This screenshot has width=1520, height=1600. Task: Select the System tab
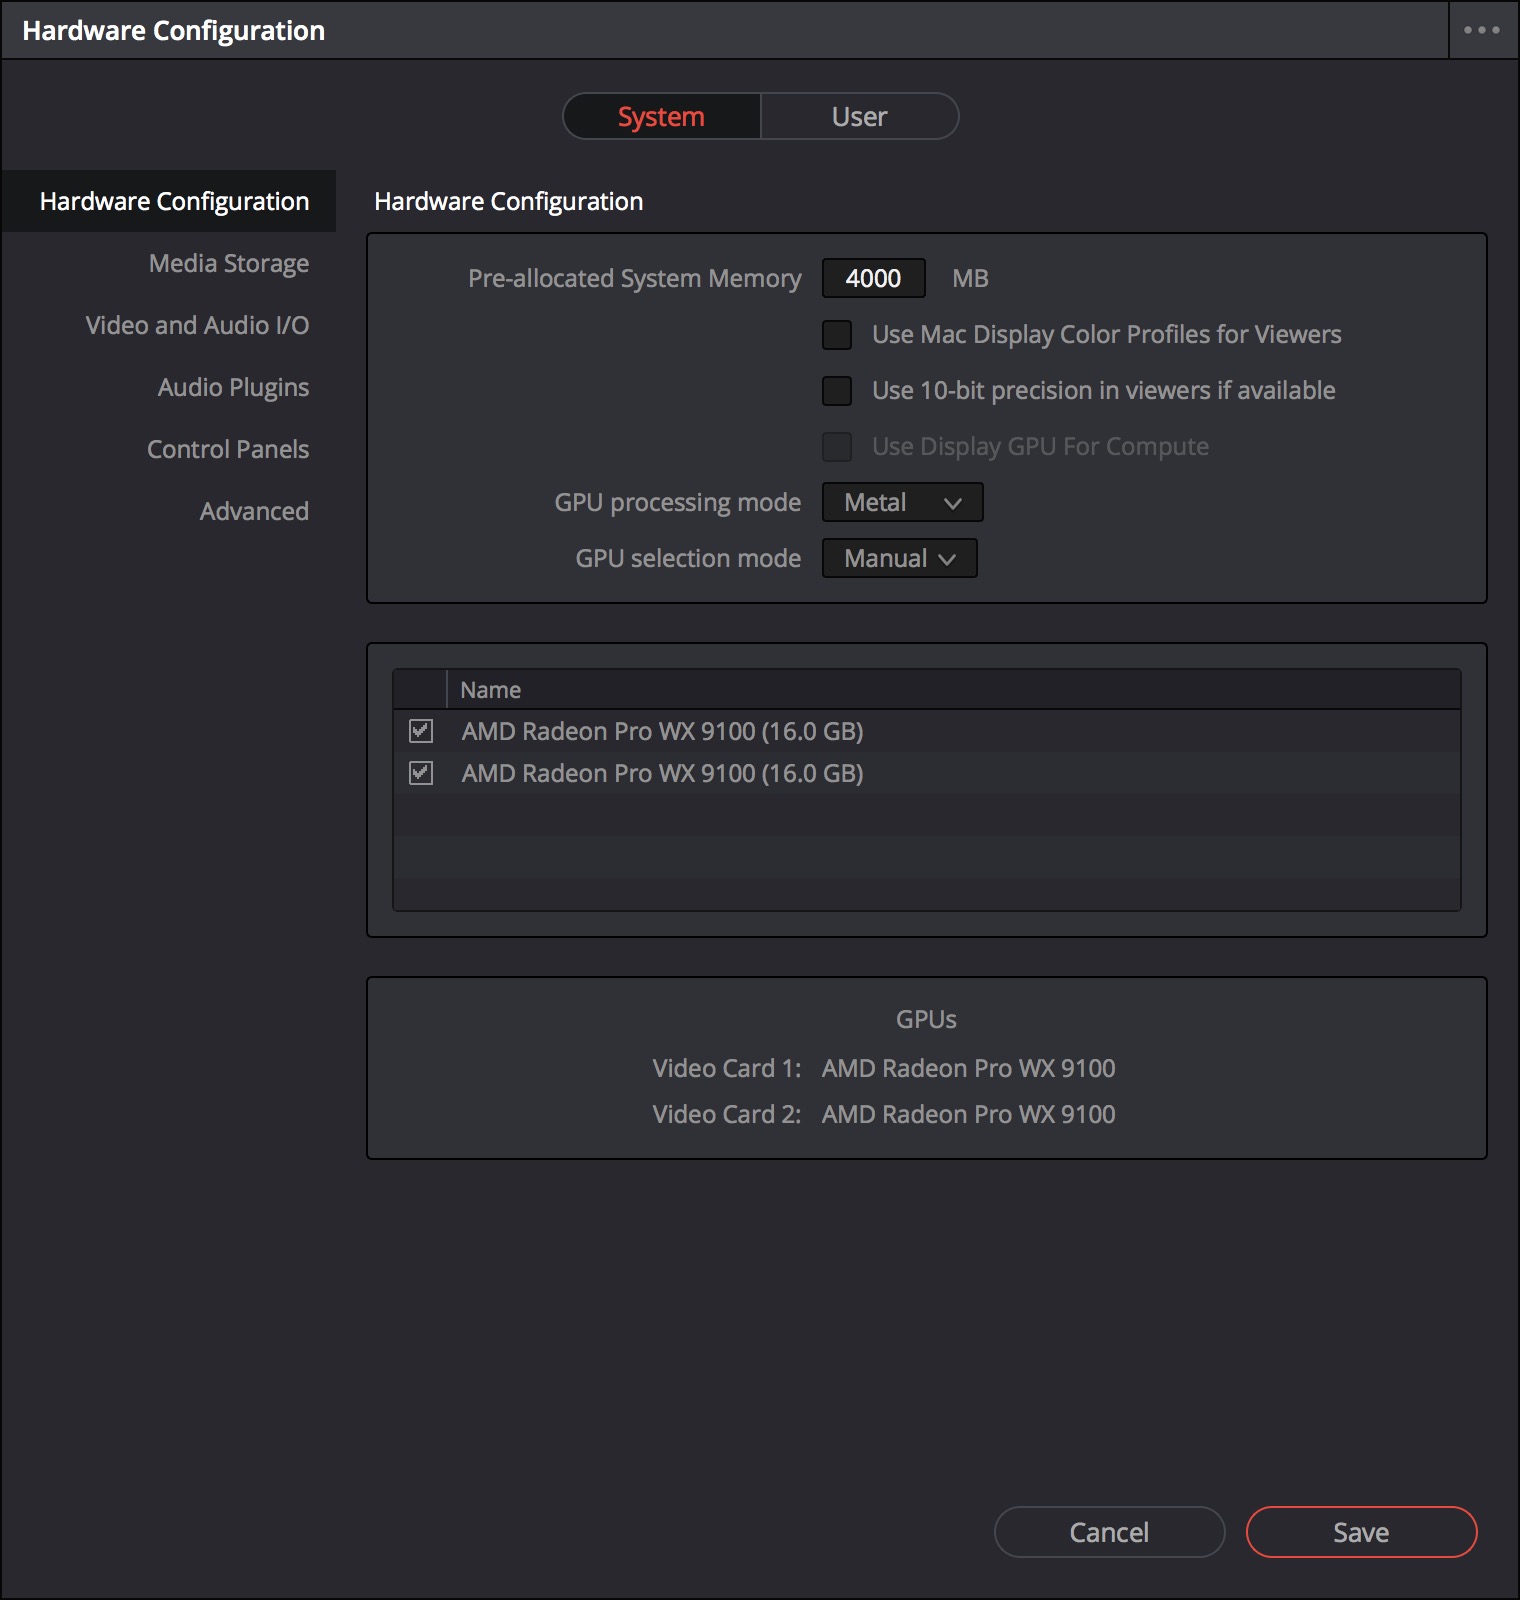661,117
